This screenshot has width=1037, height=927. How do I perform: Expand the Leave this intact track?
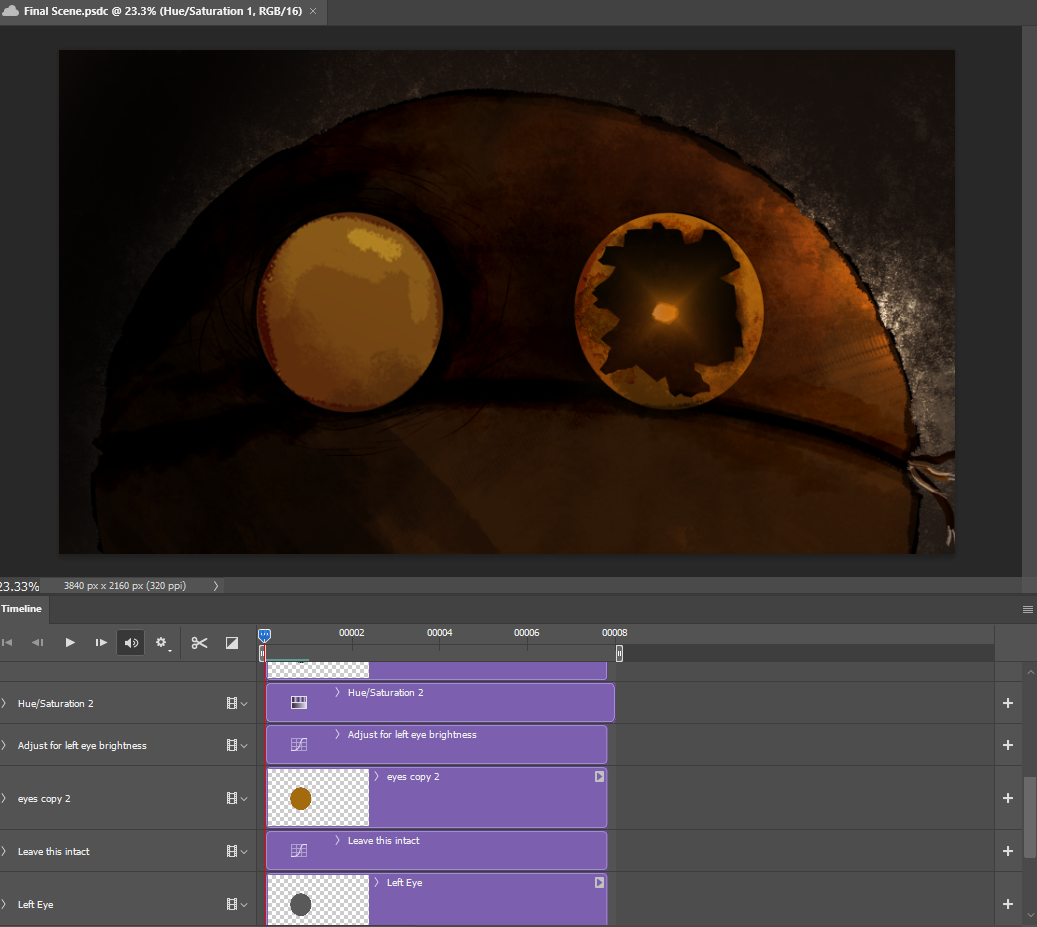pos(4,851)
